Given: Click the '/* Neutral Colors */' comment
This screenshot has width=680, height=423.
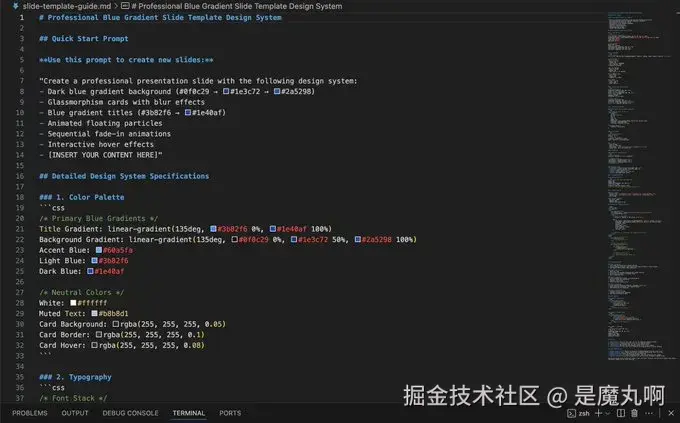Looking at the screenshot, I should tap(82, 293).
